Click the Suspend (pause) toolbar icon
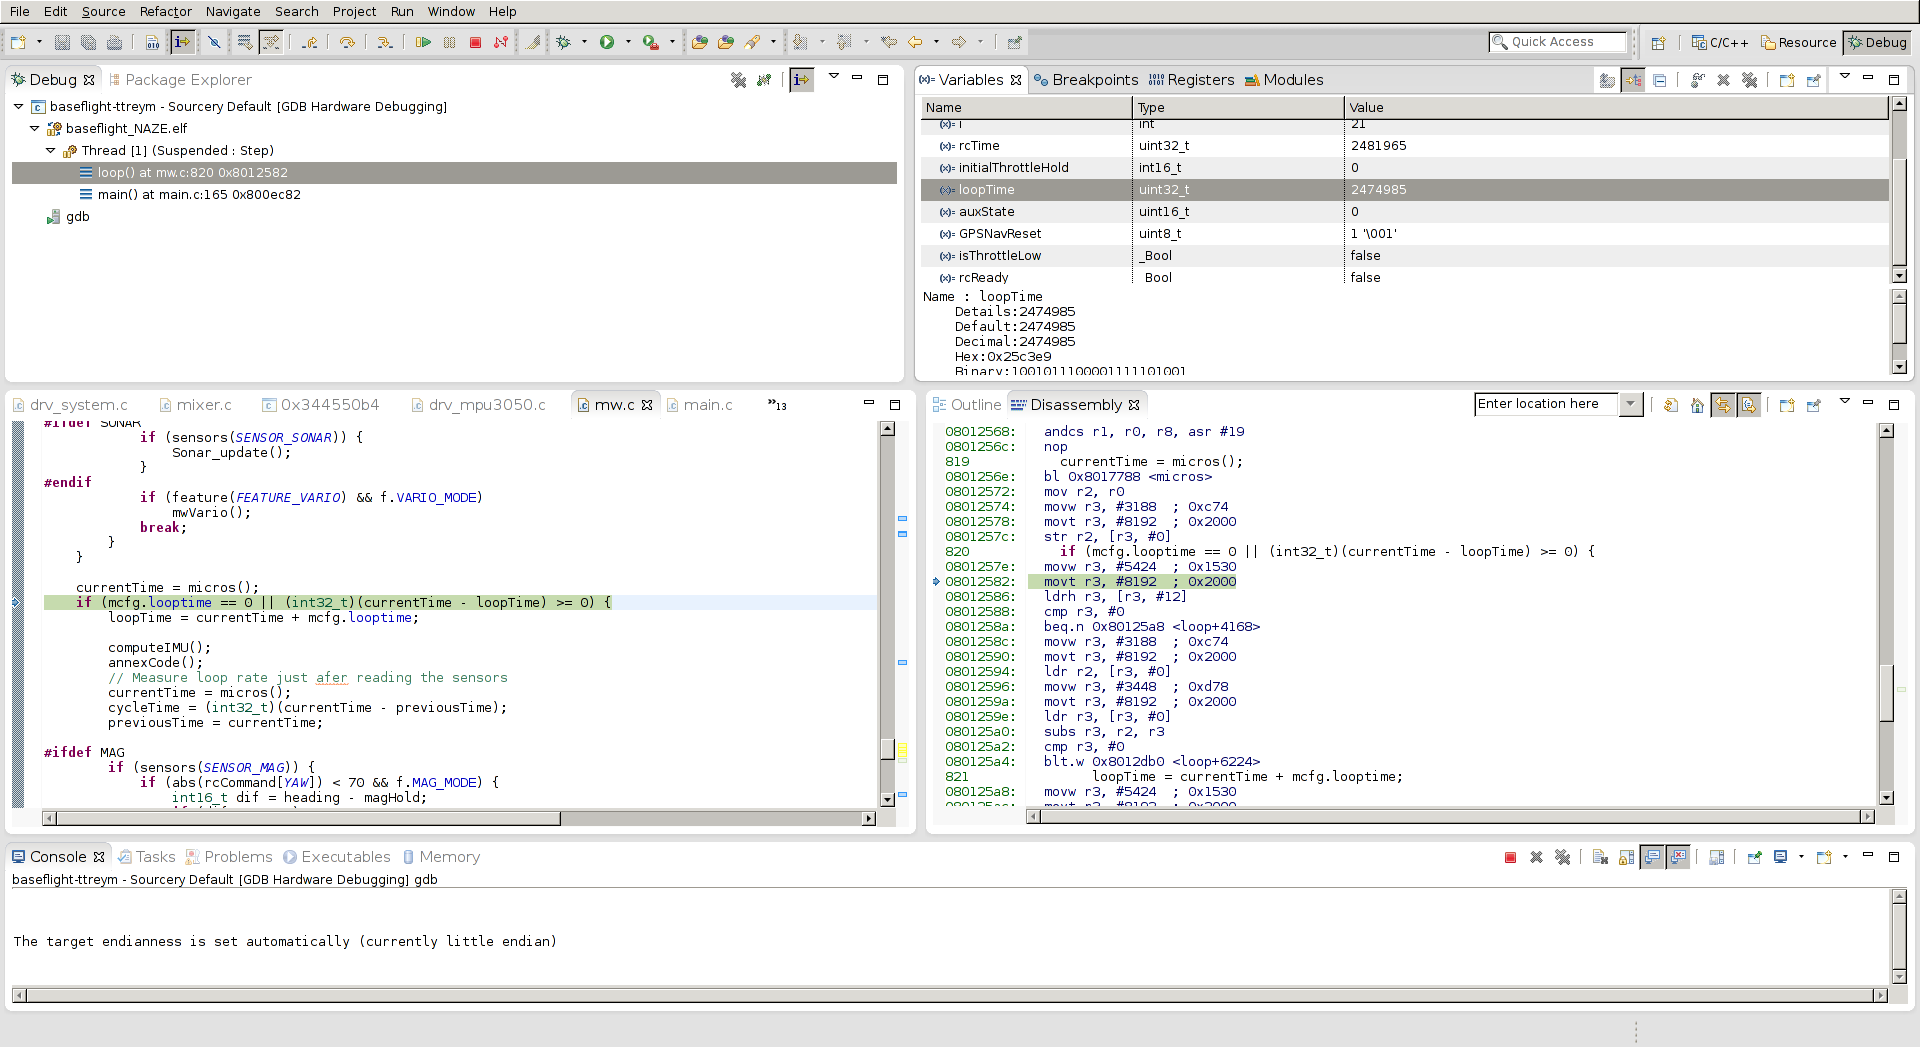The image size is (1920, 1047). [449, 42]
